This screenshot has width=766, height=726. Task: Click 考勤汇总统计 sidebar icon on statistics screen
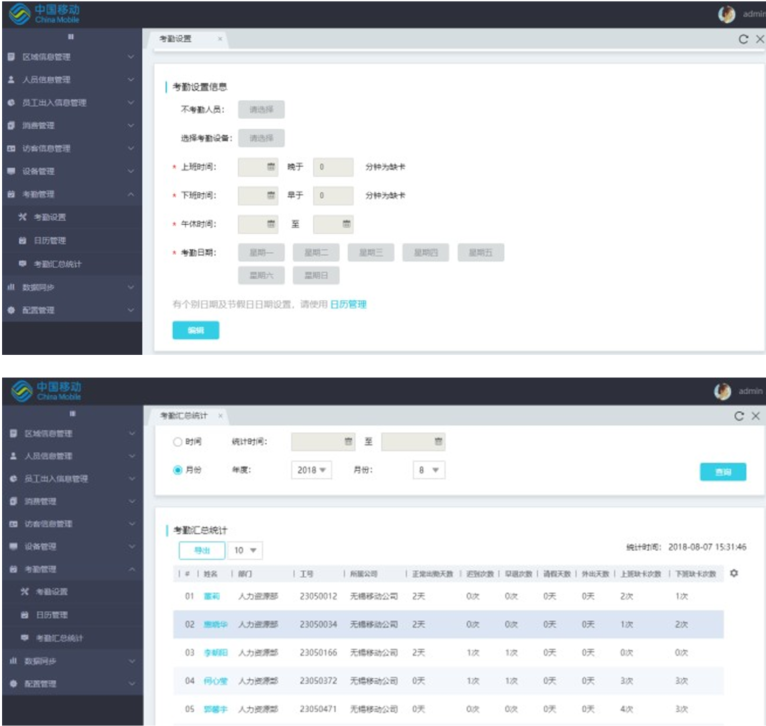pyautogui.click(x=24, y=637)
